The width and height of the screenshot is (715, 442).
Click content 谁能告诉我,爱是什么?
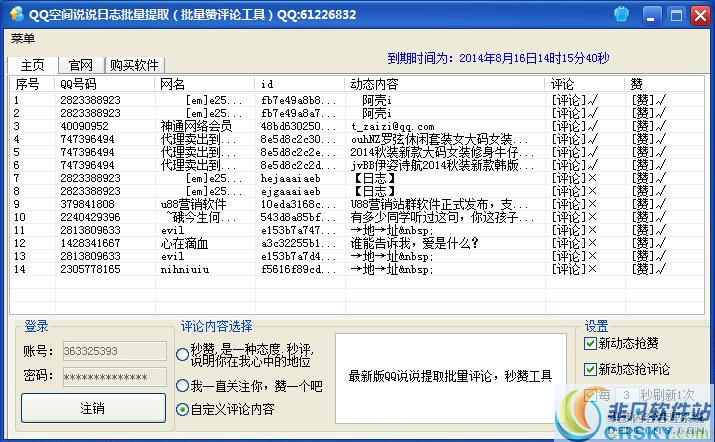[414, 243]
